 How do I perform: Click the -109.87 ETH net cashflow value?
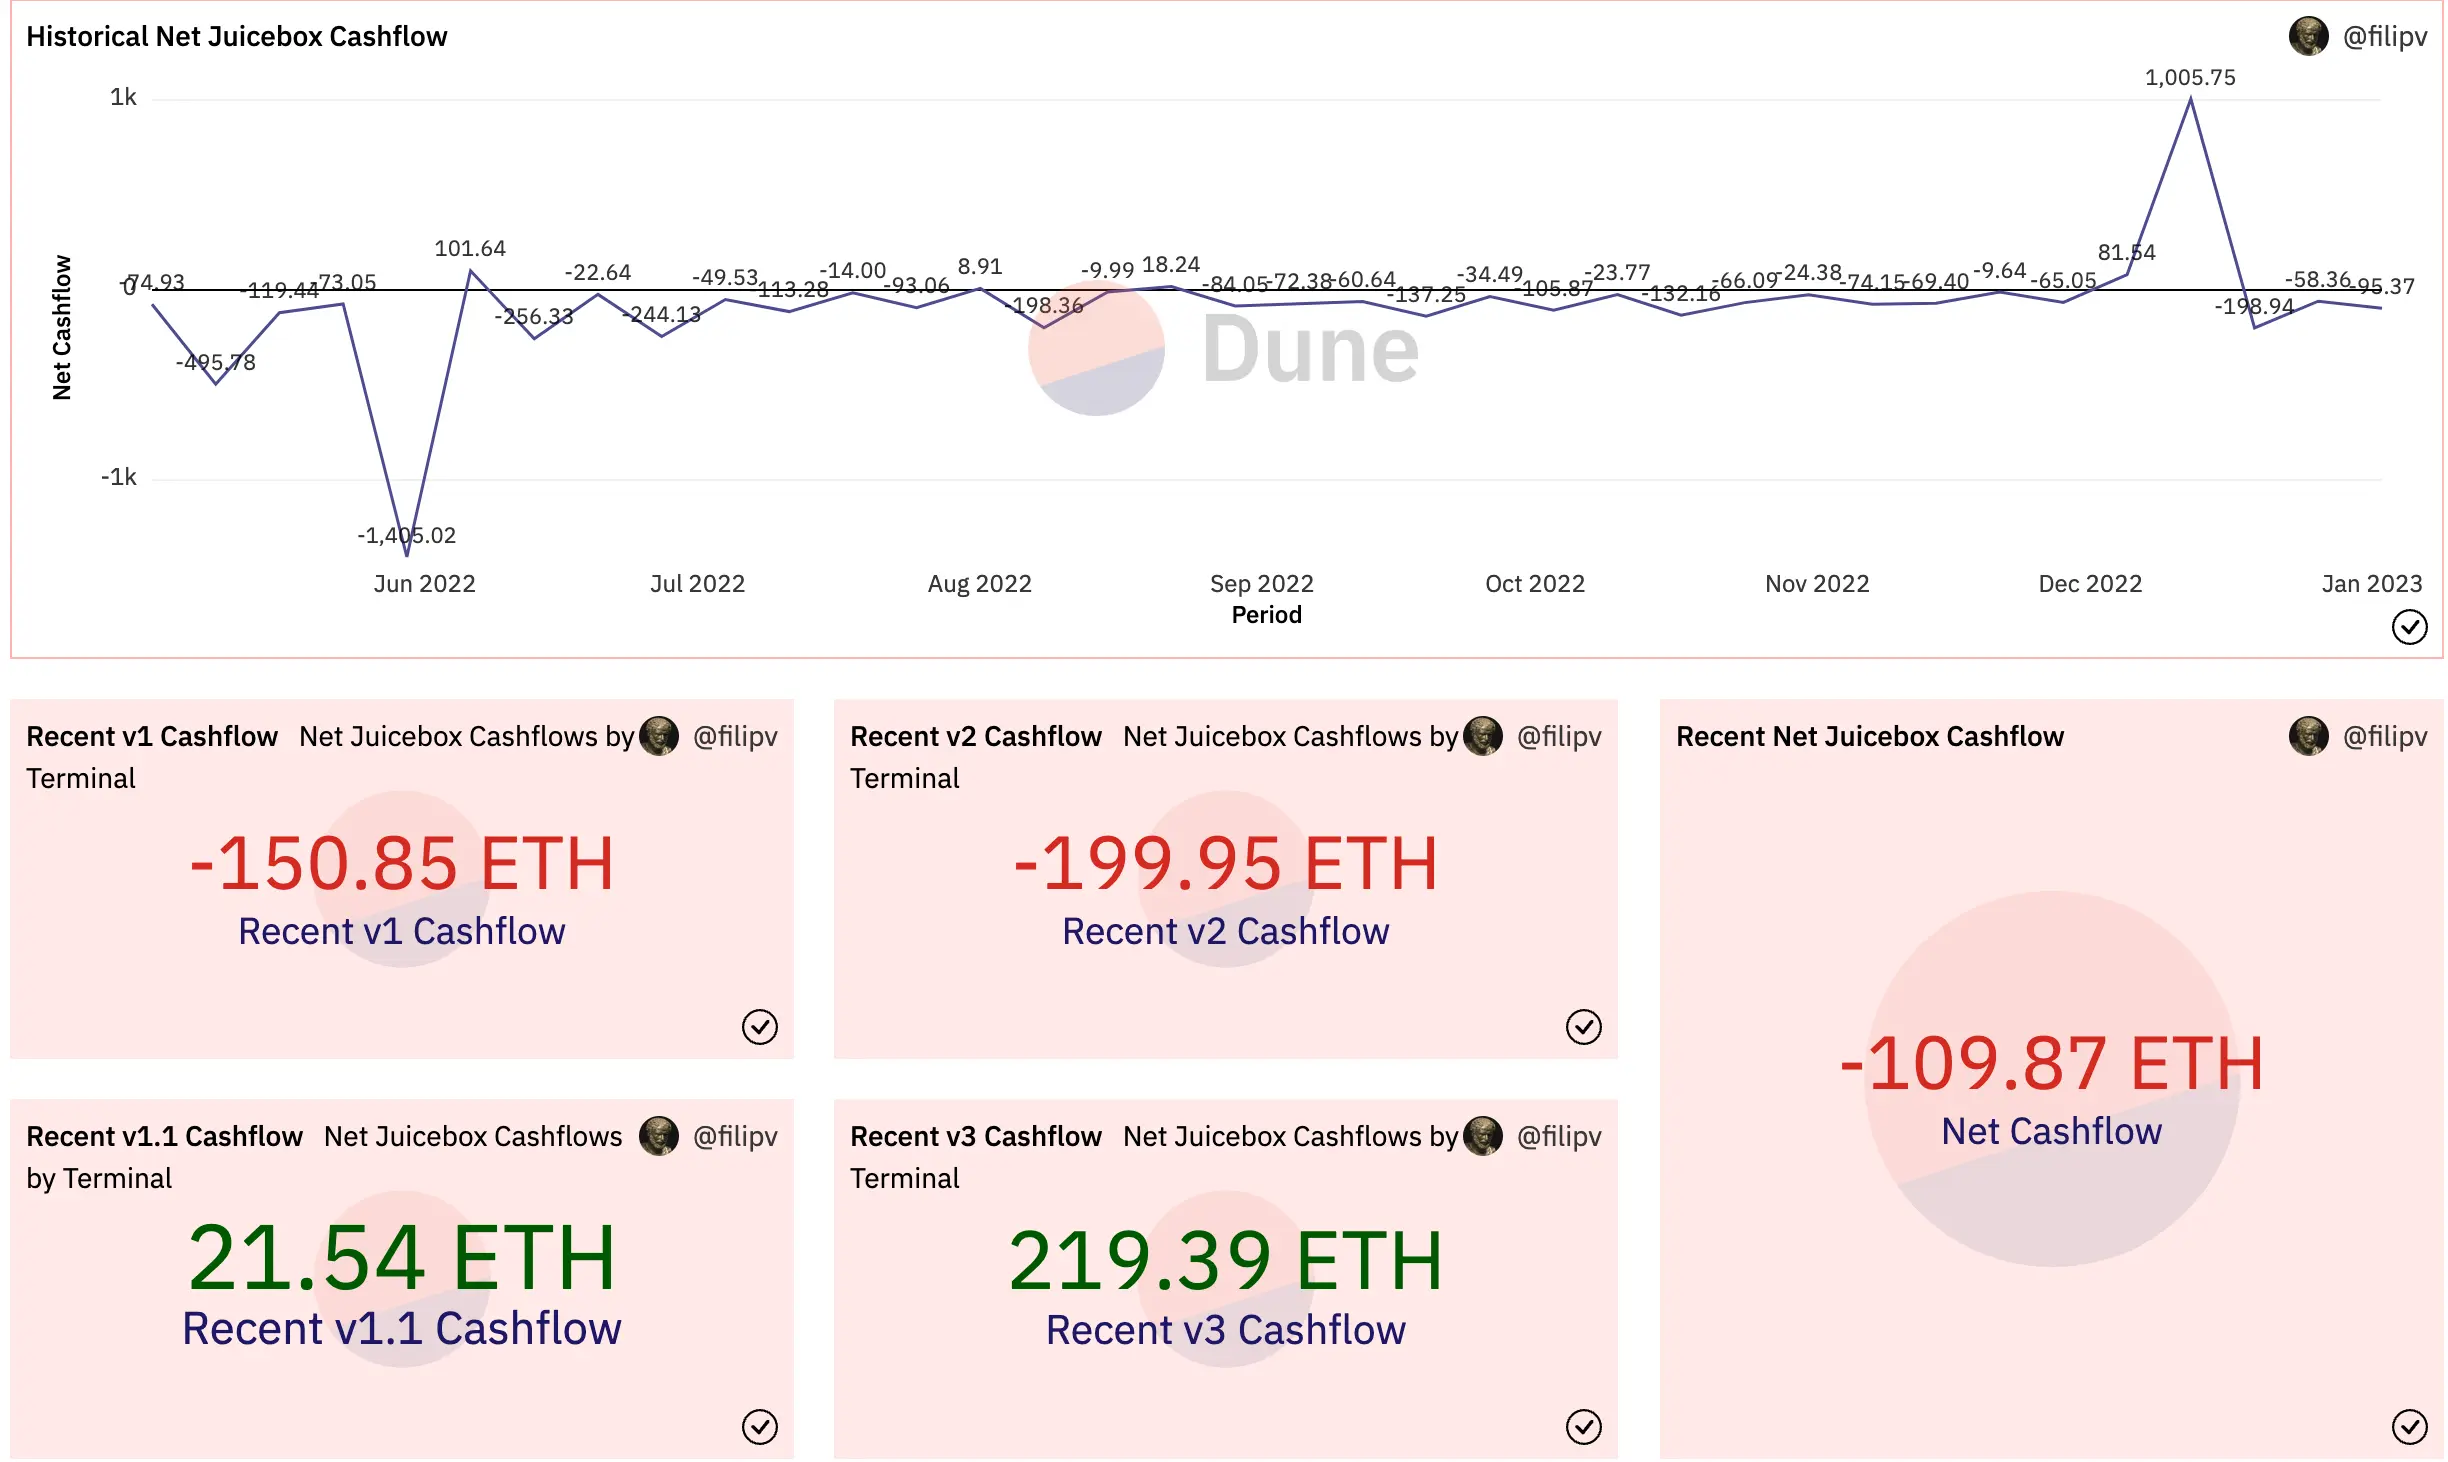click(2051, 1063)
